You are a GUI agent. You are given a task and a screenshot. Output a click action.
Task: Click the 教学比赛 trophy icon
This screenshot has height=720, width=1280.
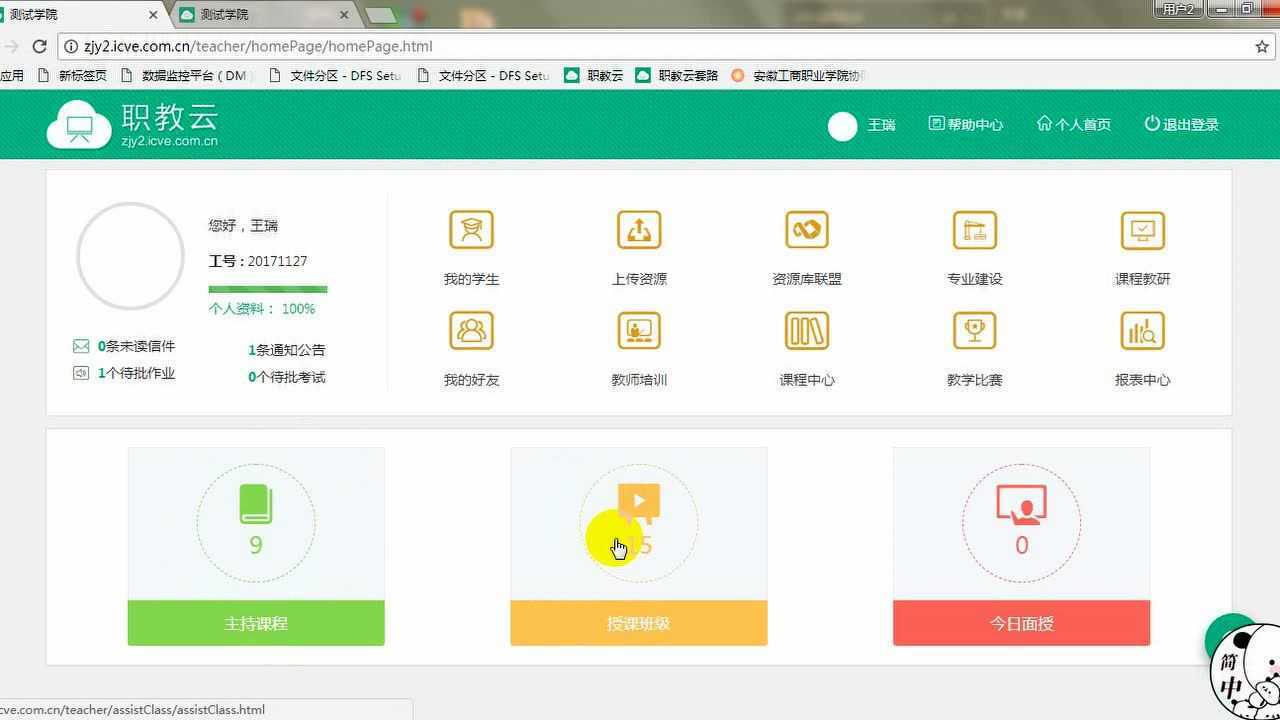point(975,330)
